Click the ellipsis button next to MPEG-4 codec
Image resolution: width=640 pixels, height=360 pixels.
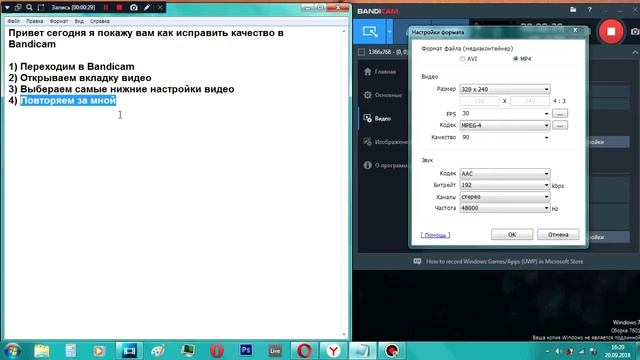pos(560,125)
